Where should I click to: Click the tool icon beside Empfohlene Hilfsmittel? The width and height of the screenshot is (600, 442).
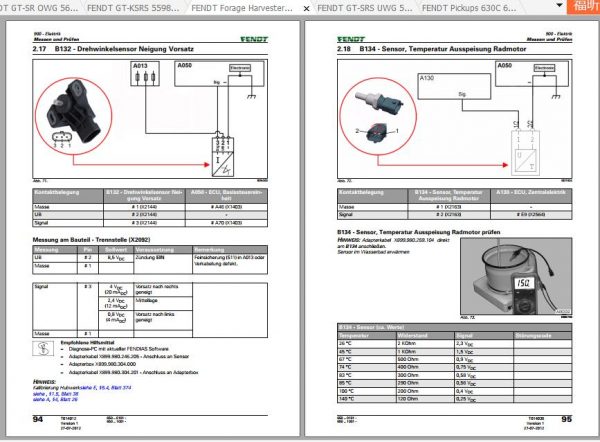pyautogui.click(x=43, y=349)
